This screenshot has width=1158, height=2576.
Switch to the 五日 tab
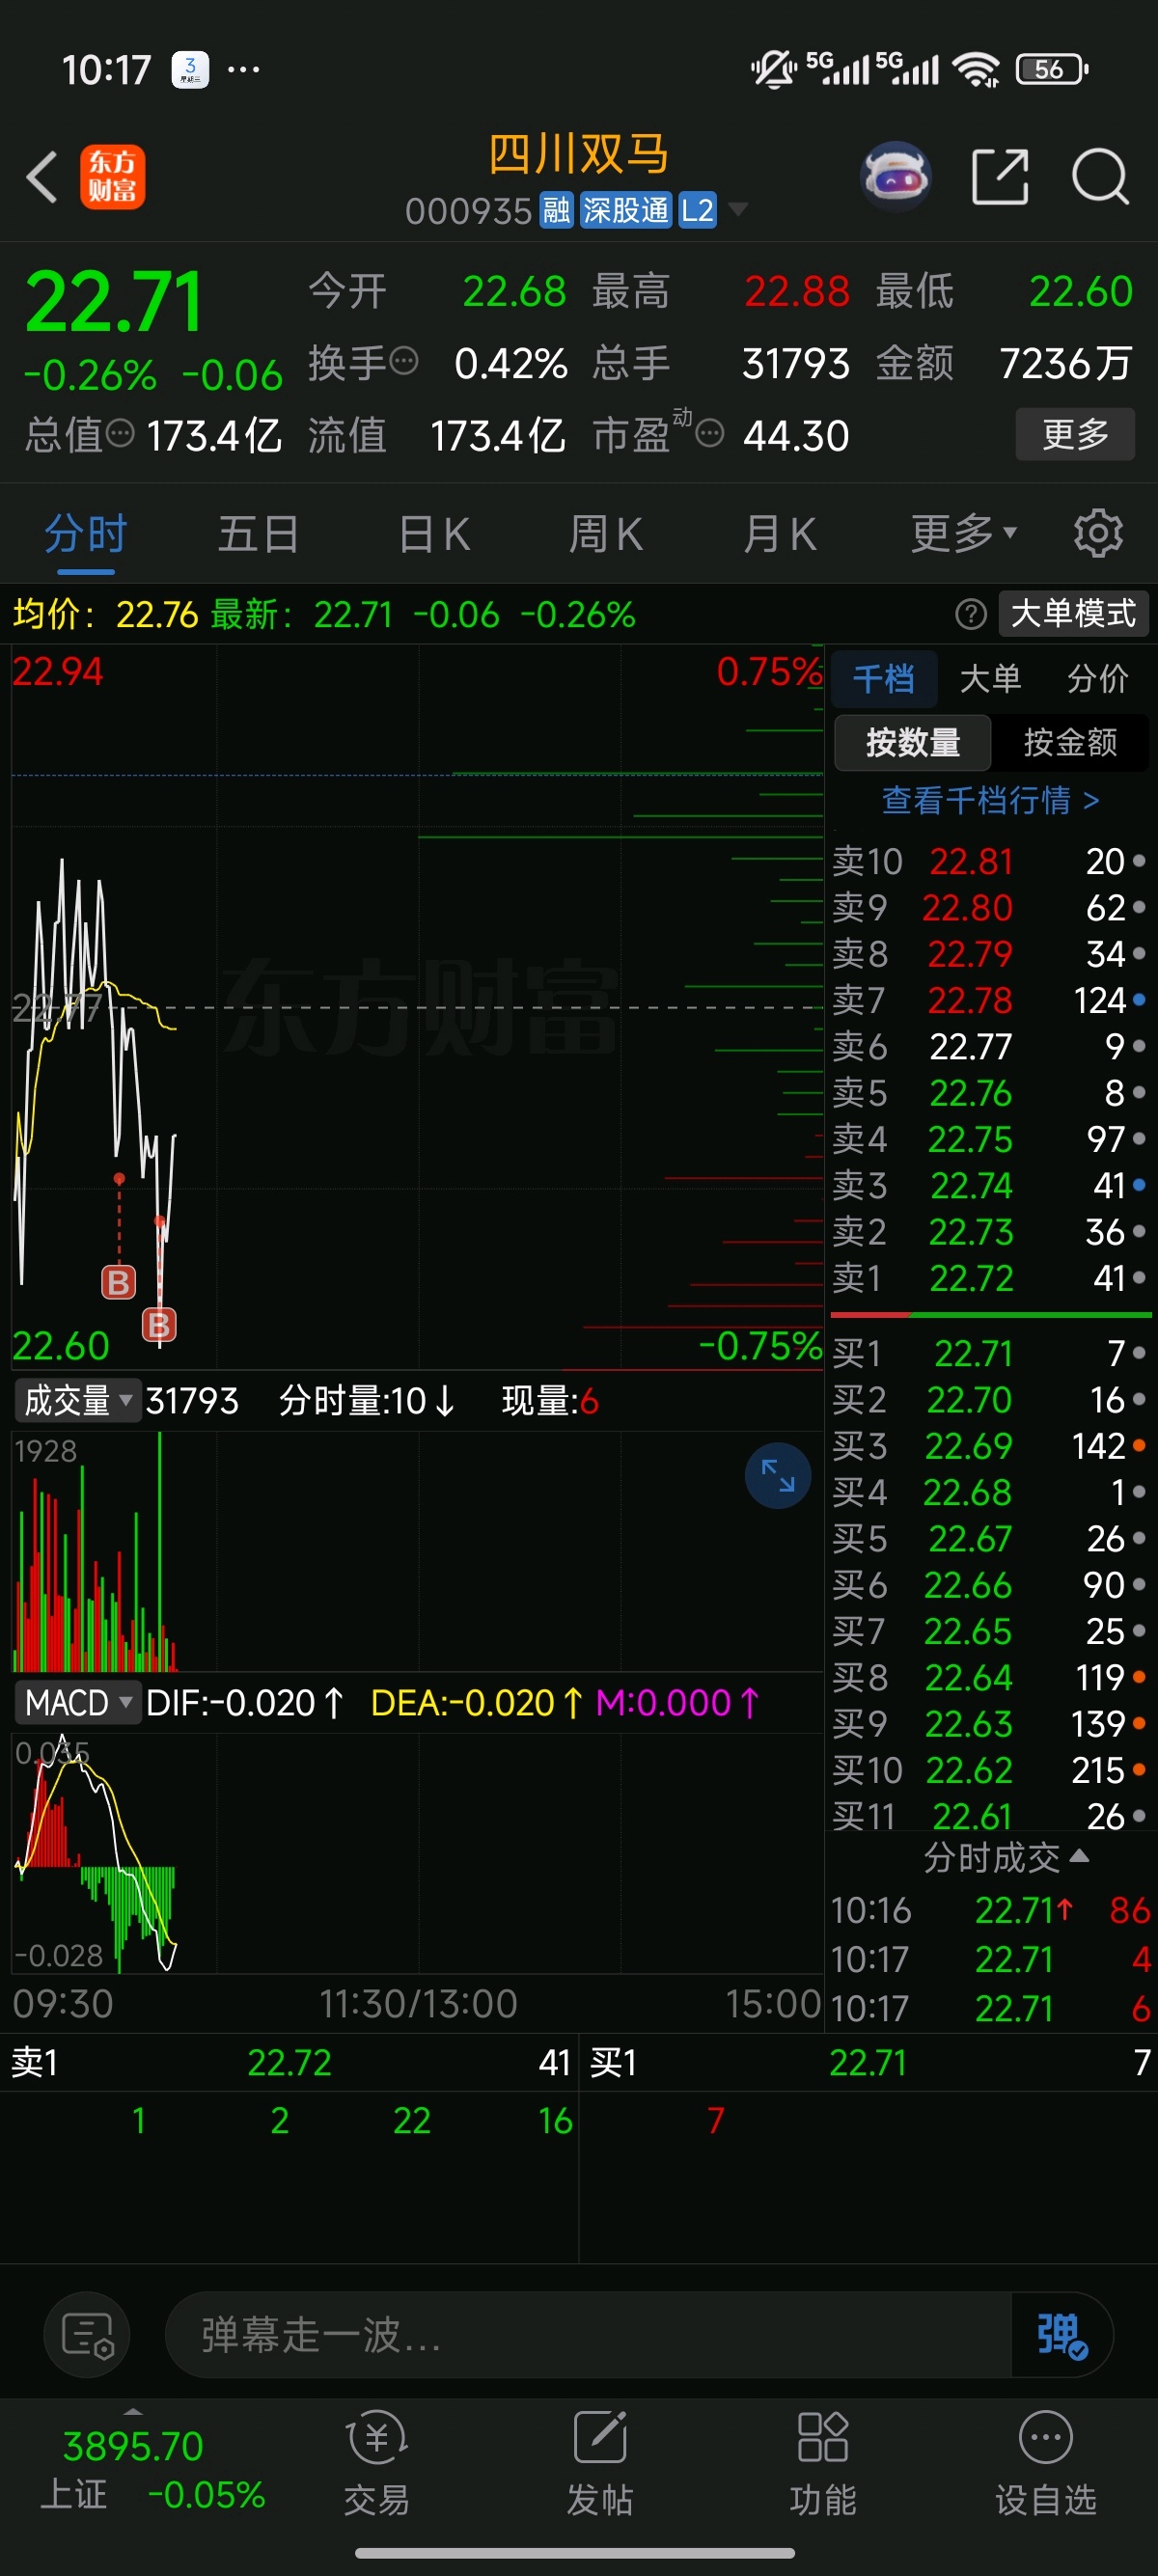[x=258, y=533]
